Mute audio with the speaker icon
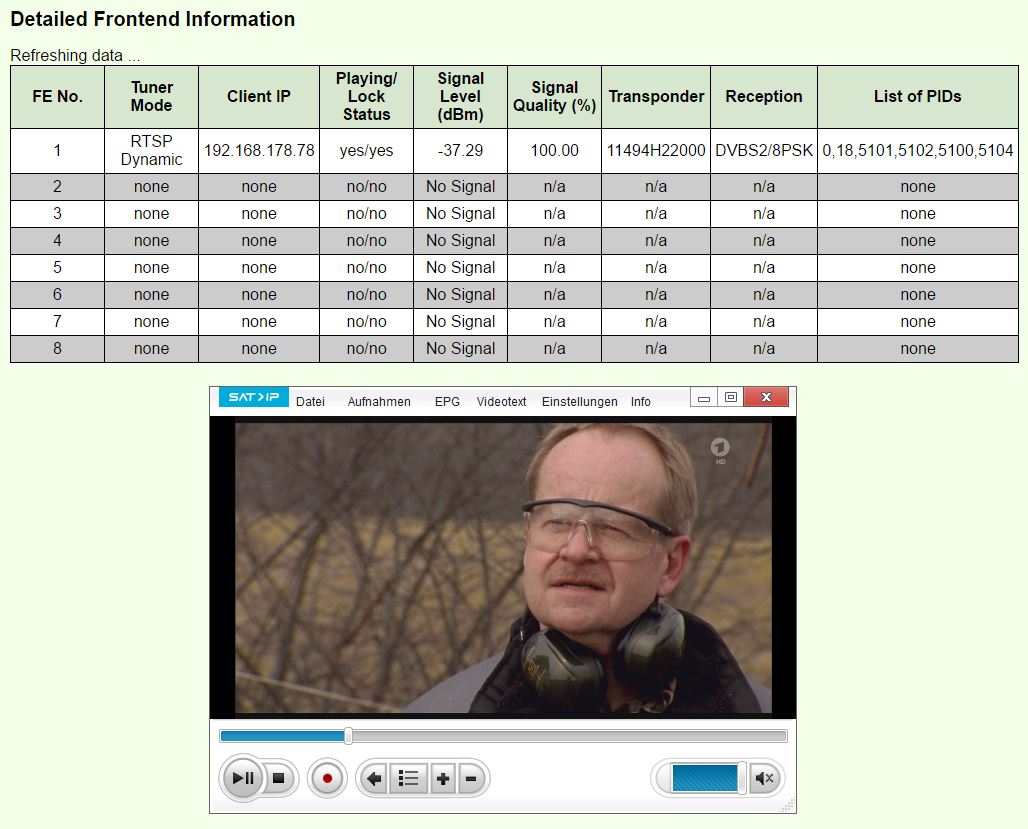Image resolution: width=1028 pixels, height=829 pixels. coord(764,778)
